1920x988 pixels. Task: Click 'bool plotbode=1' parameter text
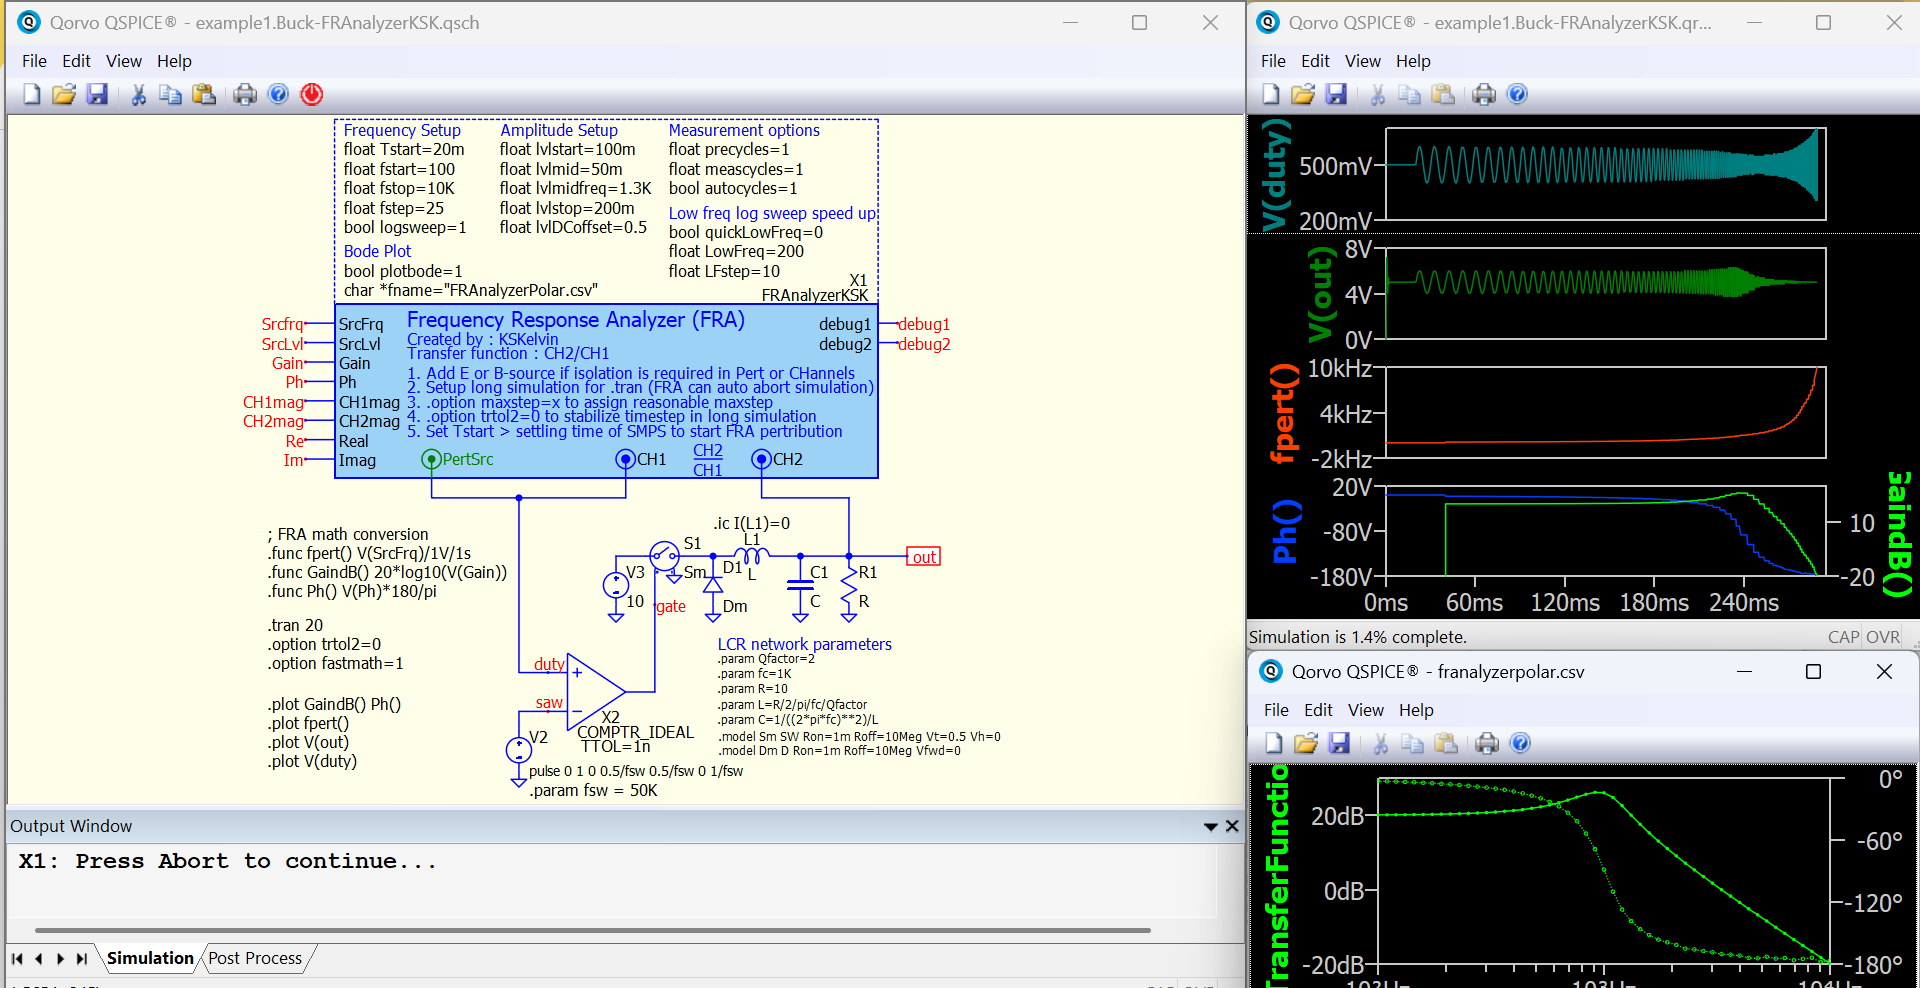click(403, 271)
